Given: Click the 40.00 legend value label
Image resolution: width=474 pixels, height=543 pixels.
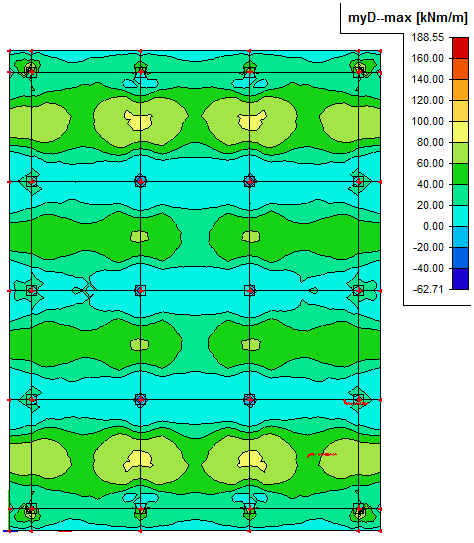Looking at the screenshot, I should coord(430,184).
